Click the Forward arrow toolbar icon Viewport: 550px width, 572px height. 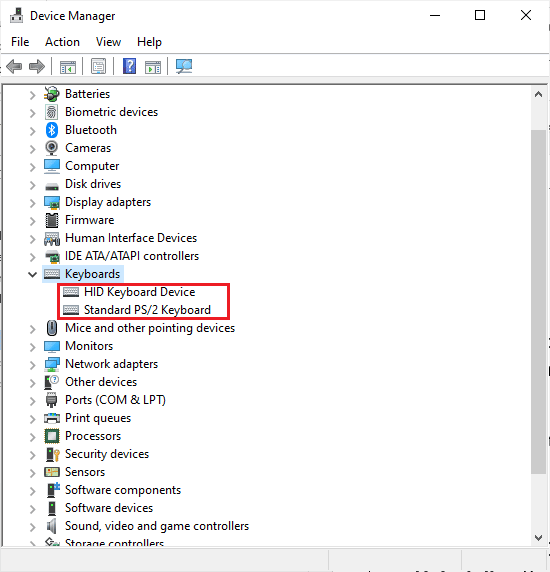pos(37,67)
